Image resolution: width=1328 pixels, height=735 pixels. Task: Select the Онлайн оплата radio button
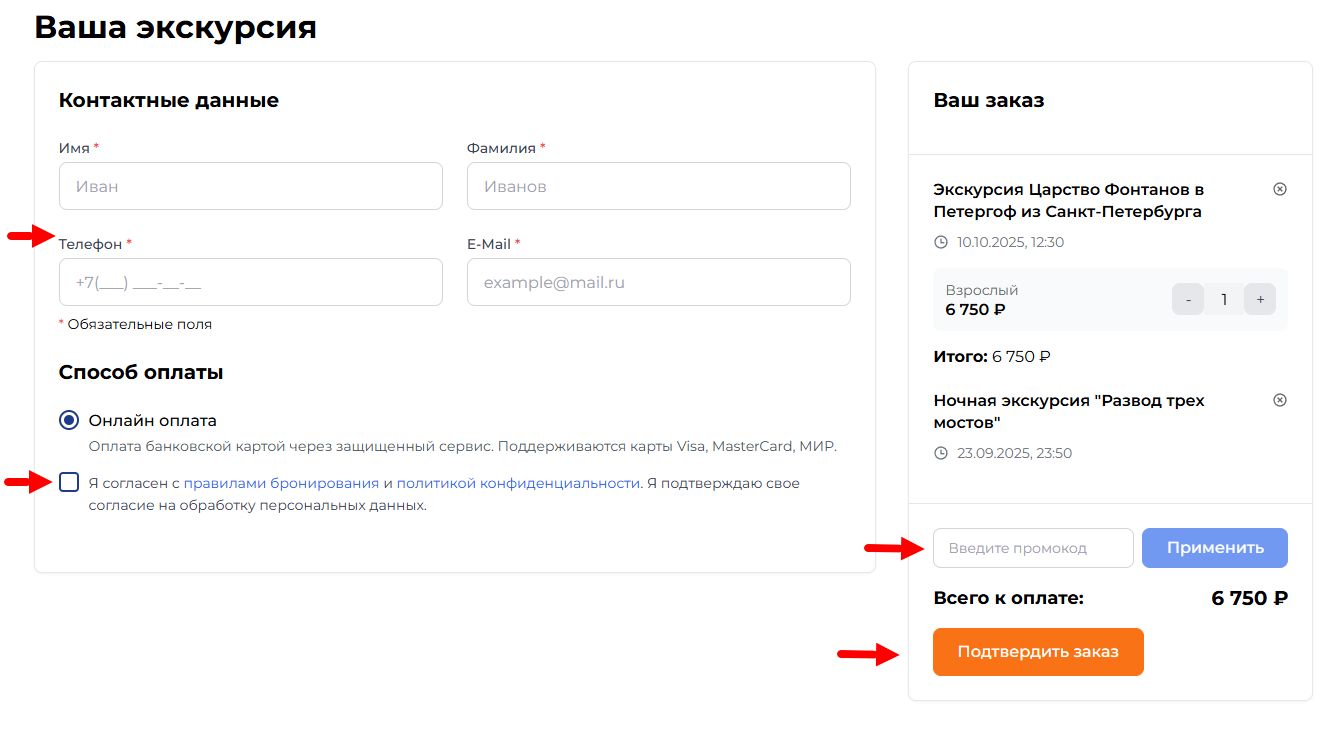(x=69, y=420)
